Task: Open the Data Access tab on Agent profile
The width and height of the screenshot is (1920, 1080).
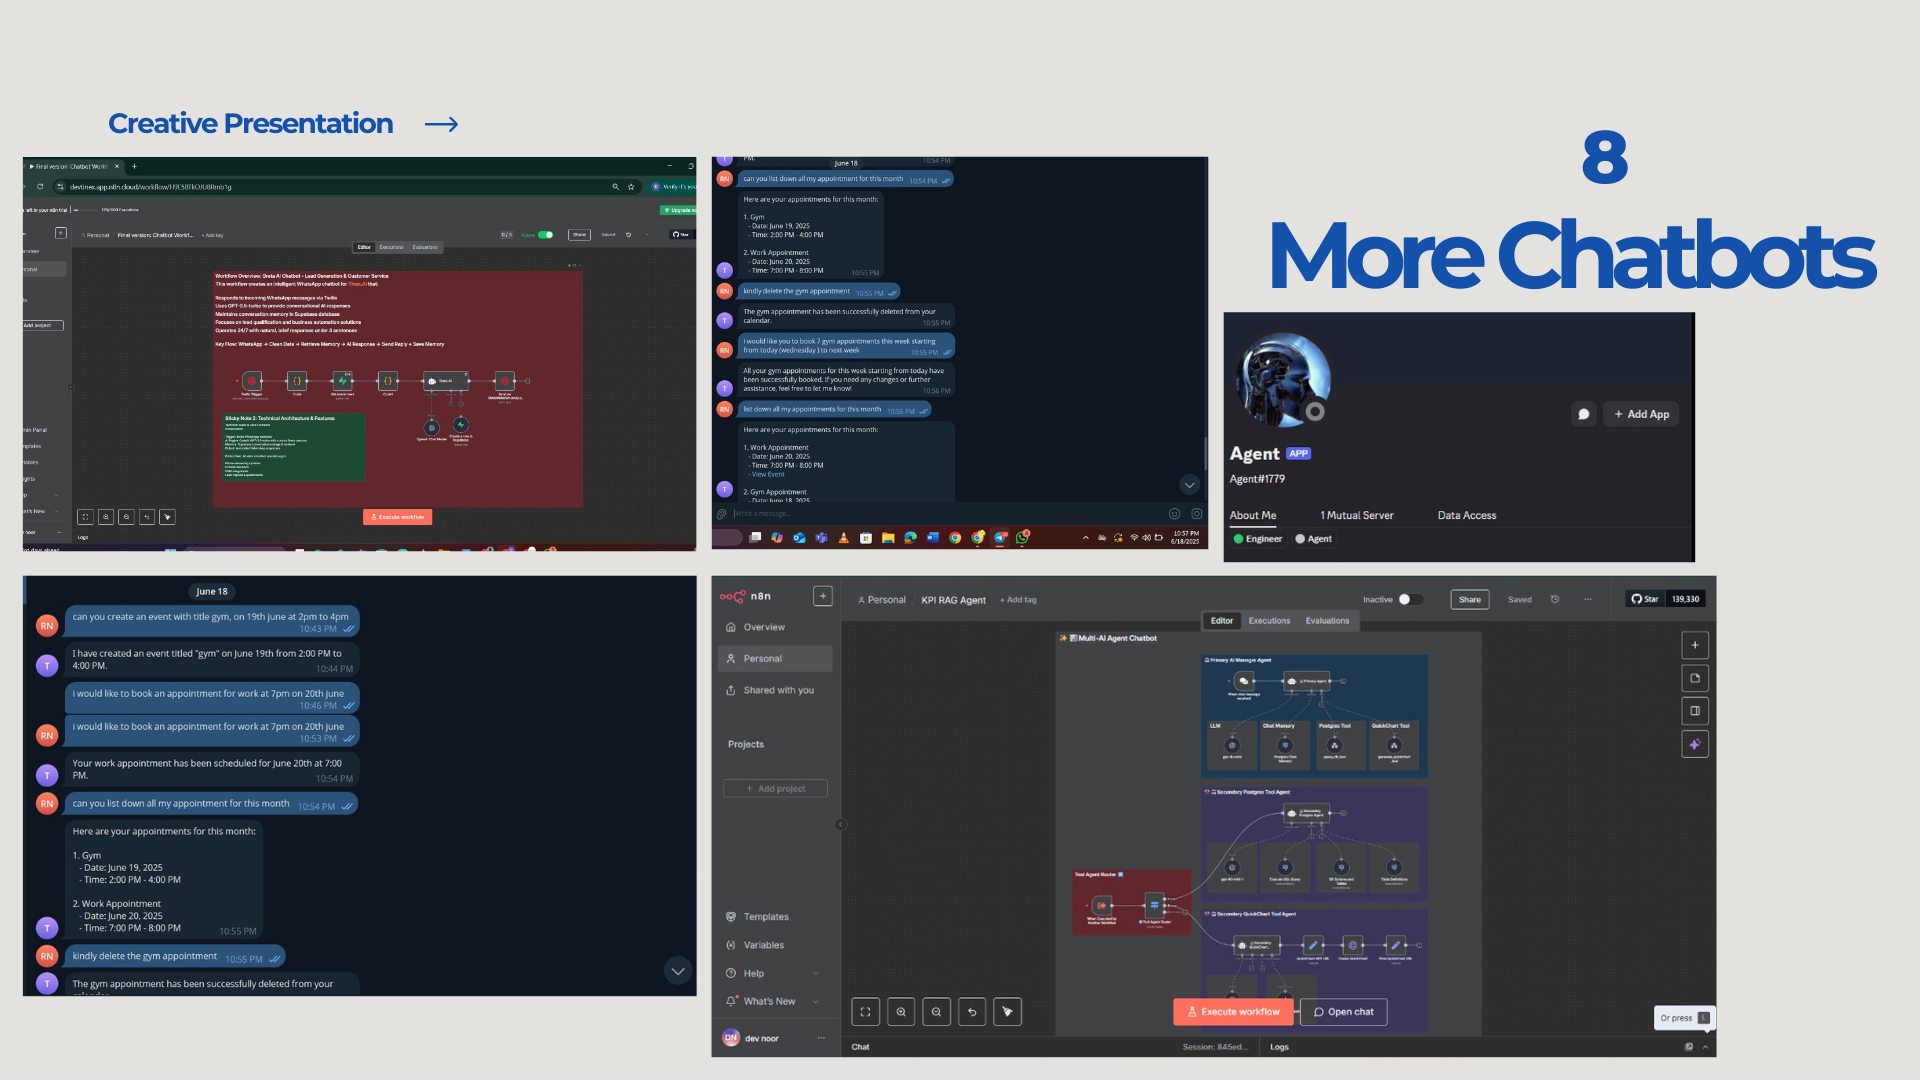Action: coord(1466,516)
